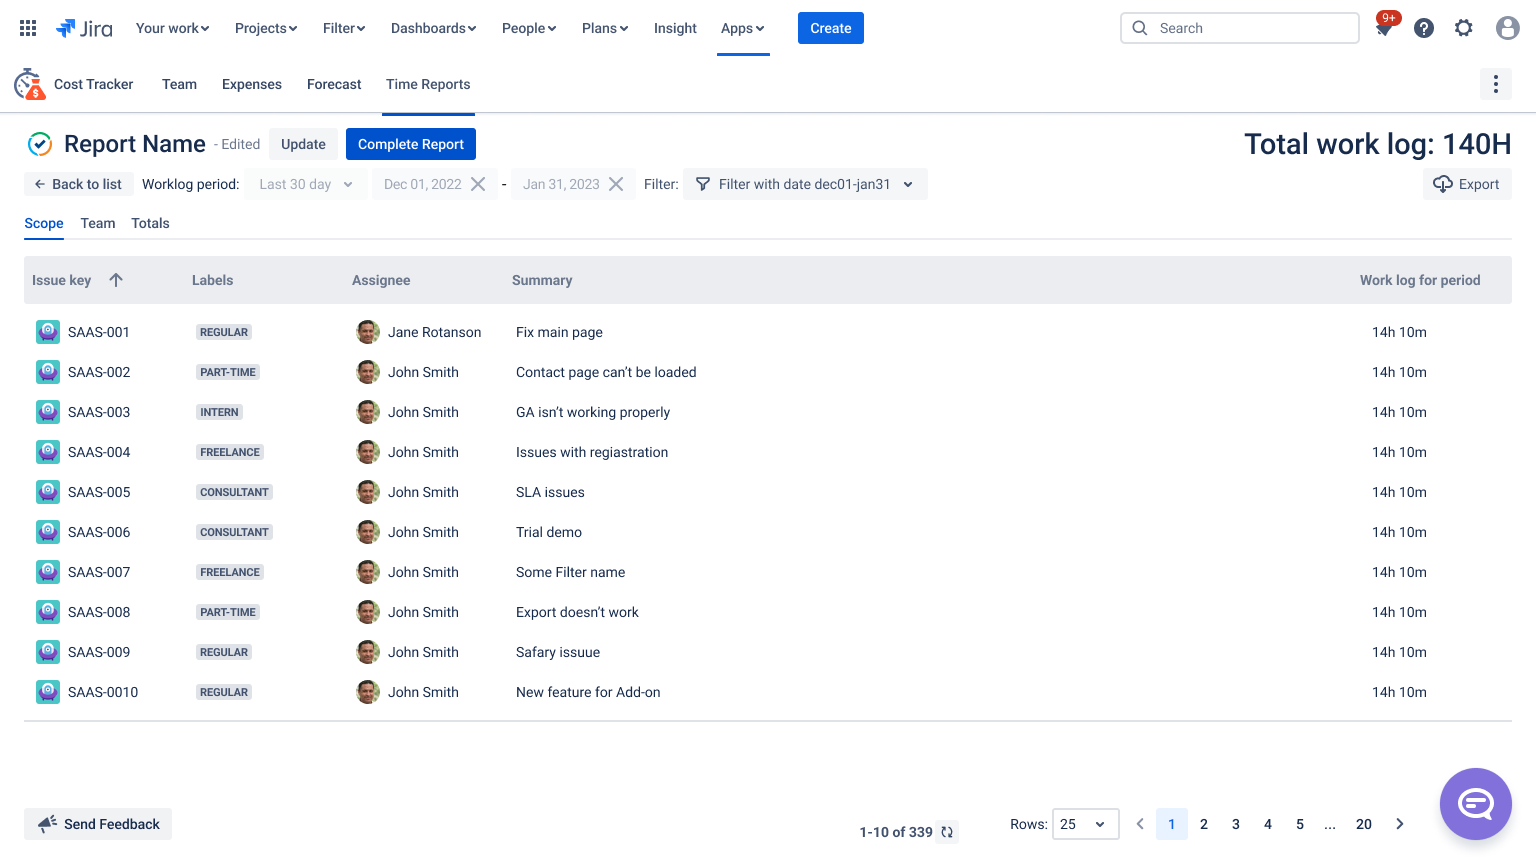Screen dimensions: 1536x864
Task: Click the Complete Report button
Action: pos(411,144)
